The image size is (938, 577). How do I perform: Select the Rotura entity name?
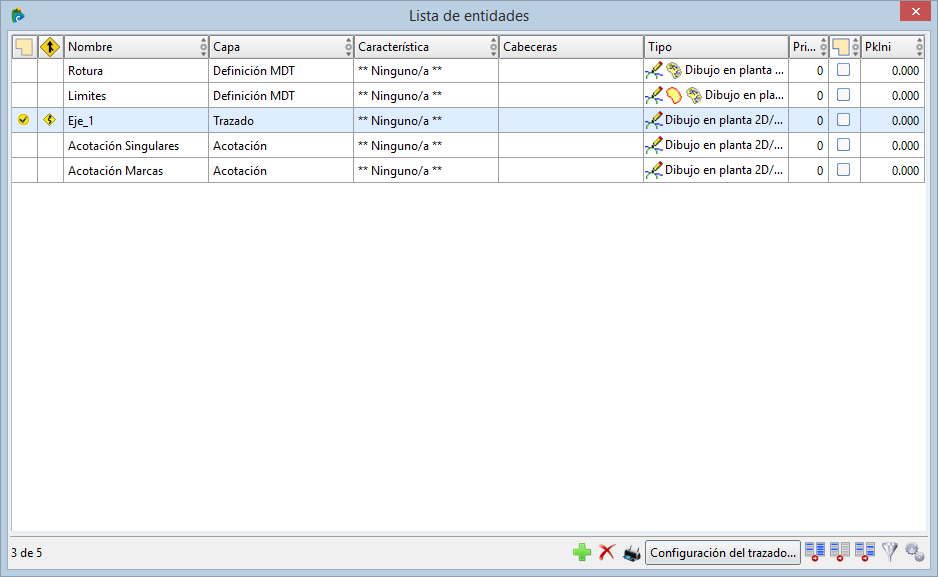(86, 71)
